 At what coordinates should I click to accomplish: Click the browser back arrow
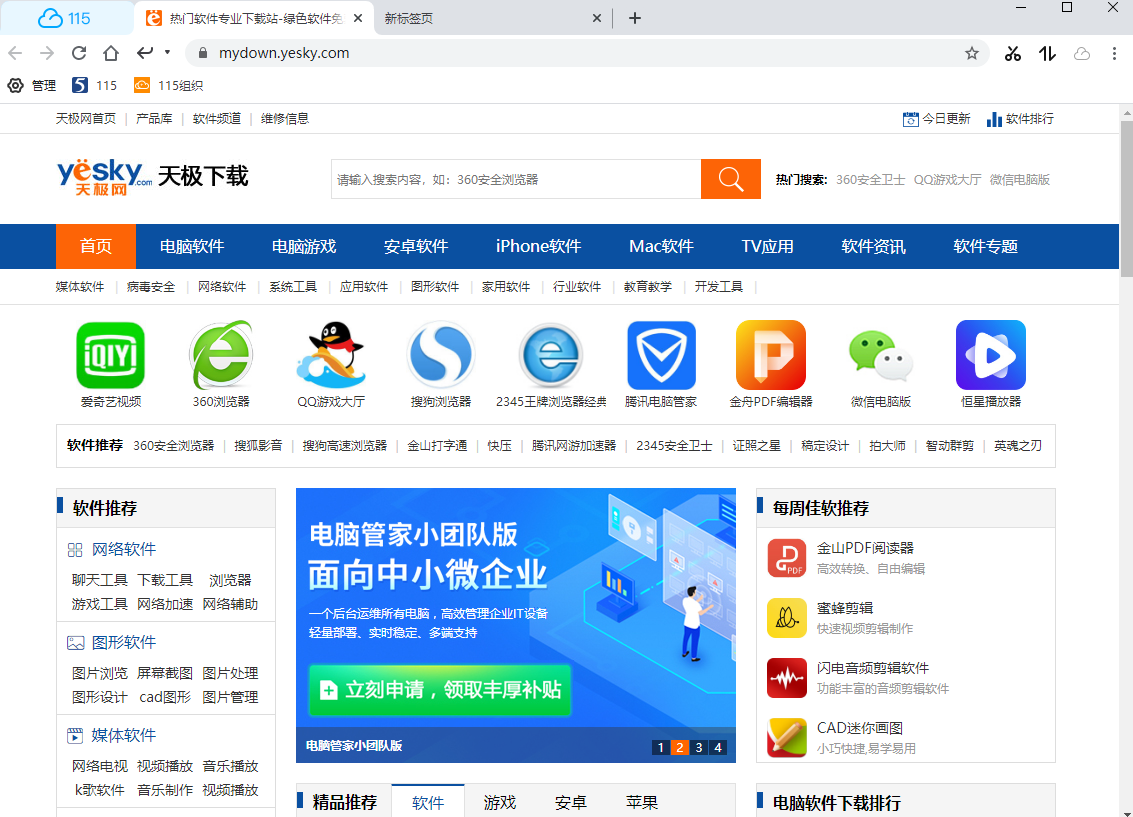[15, 53]
